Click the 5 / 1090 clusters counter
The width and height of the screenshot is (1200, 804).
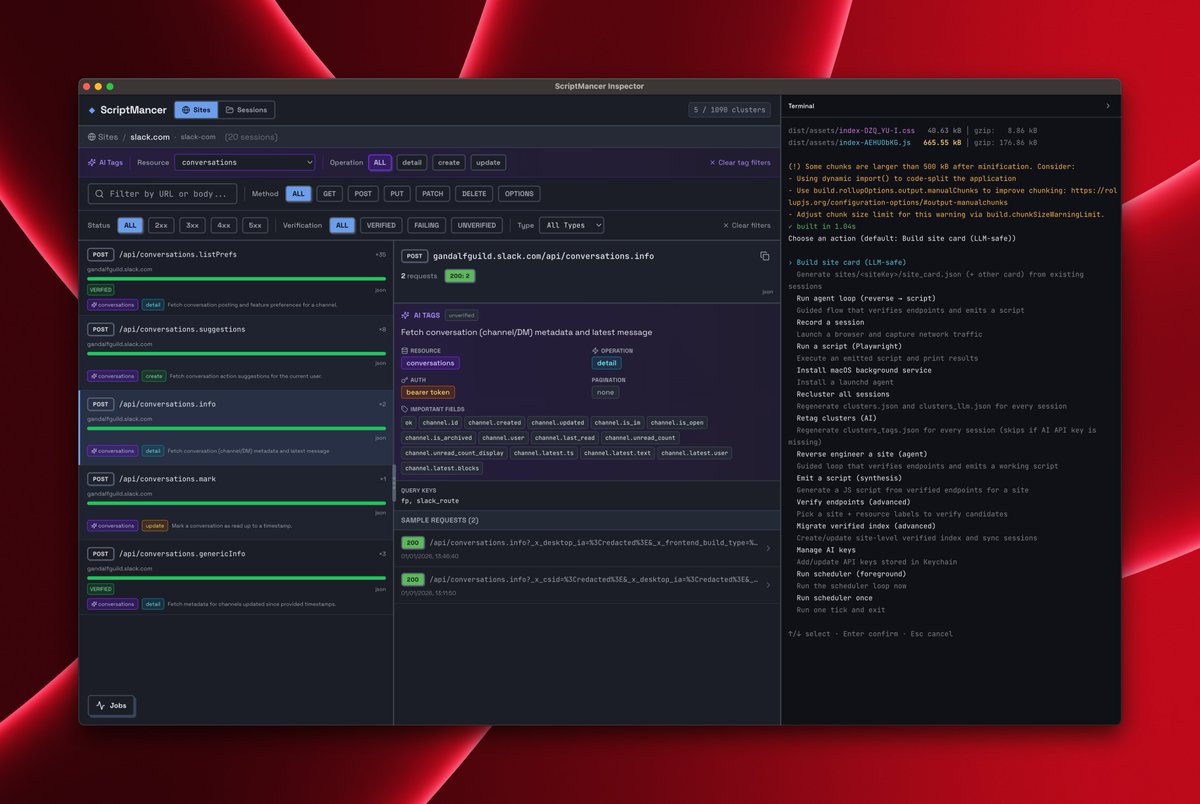pos(730,110)
